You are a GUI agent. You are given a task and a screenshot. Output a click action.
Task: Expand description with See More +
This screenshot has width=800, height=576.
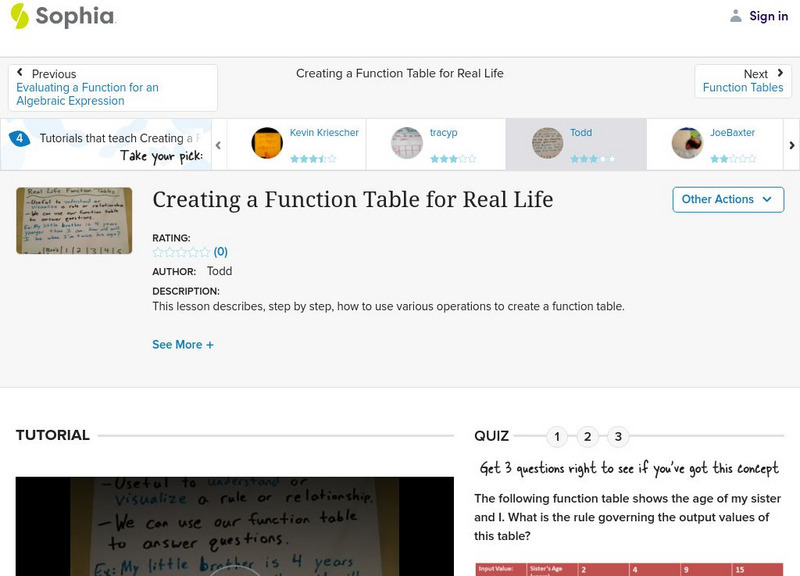(x=183, y=345)
